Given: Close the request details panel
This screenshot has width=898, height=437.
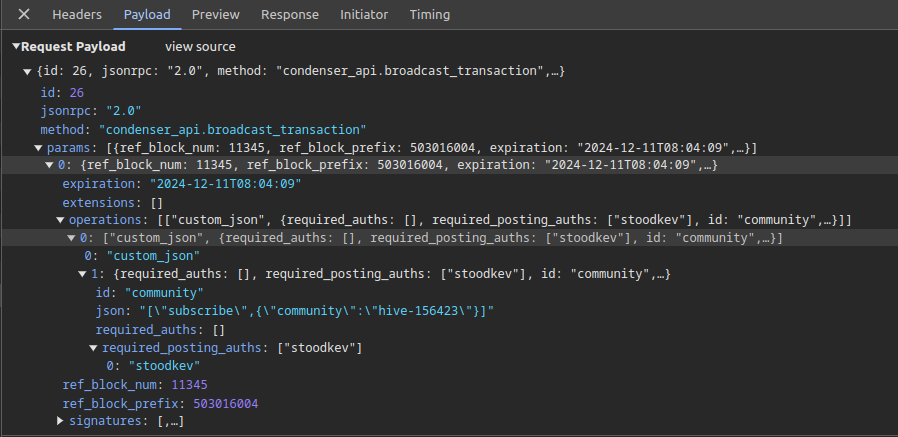Looking at the screenshot, I should [x=24, y=15].
